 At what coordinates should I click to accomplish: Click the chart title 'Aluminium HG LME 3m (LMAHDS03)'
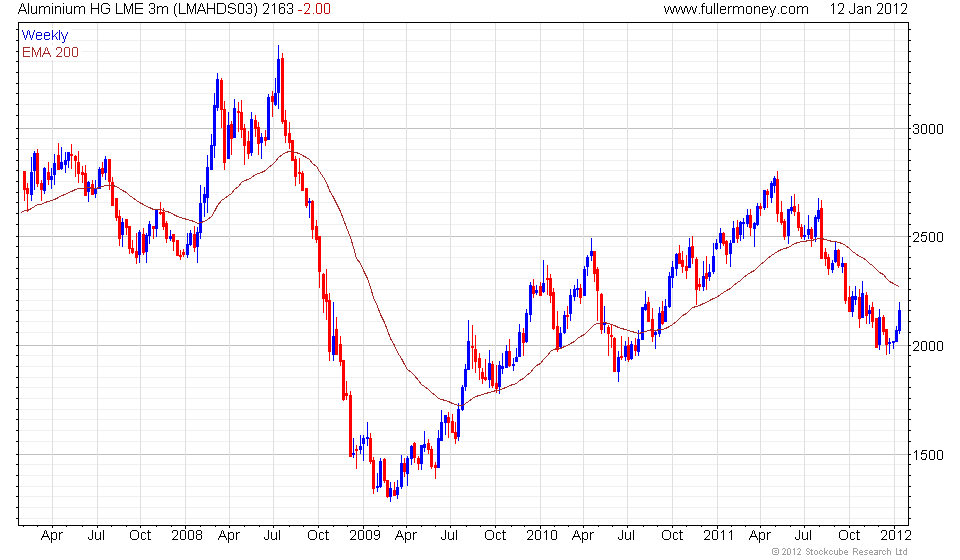tap(138, 9)
